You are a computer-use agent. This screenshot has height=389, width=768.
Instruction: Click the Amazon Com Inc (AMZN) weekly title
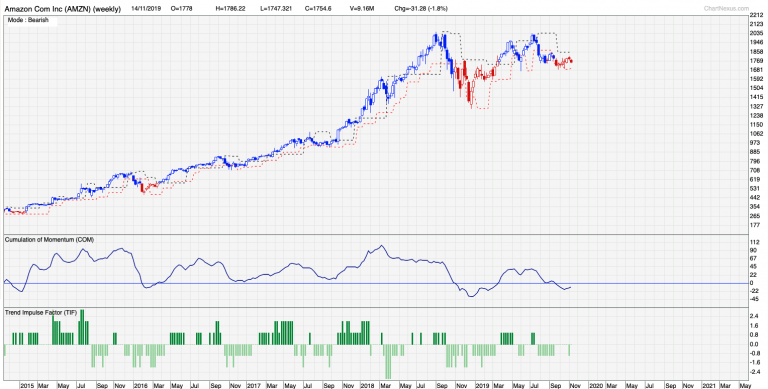63,8
